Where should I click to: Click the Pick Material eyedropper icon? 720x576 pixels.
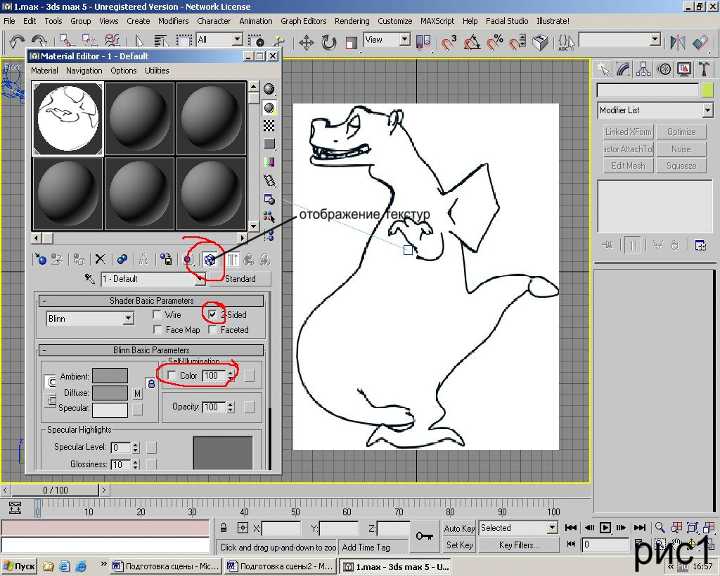point(91,279)
